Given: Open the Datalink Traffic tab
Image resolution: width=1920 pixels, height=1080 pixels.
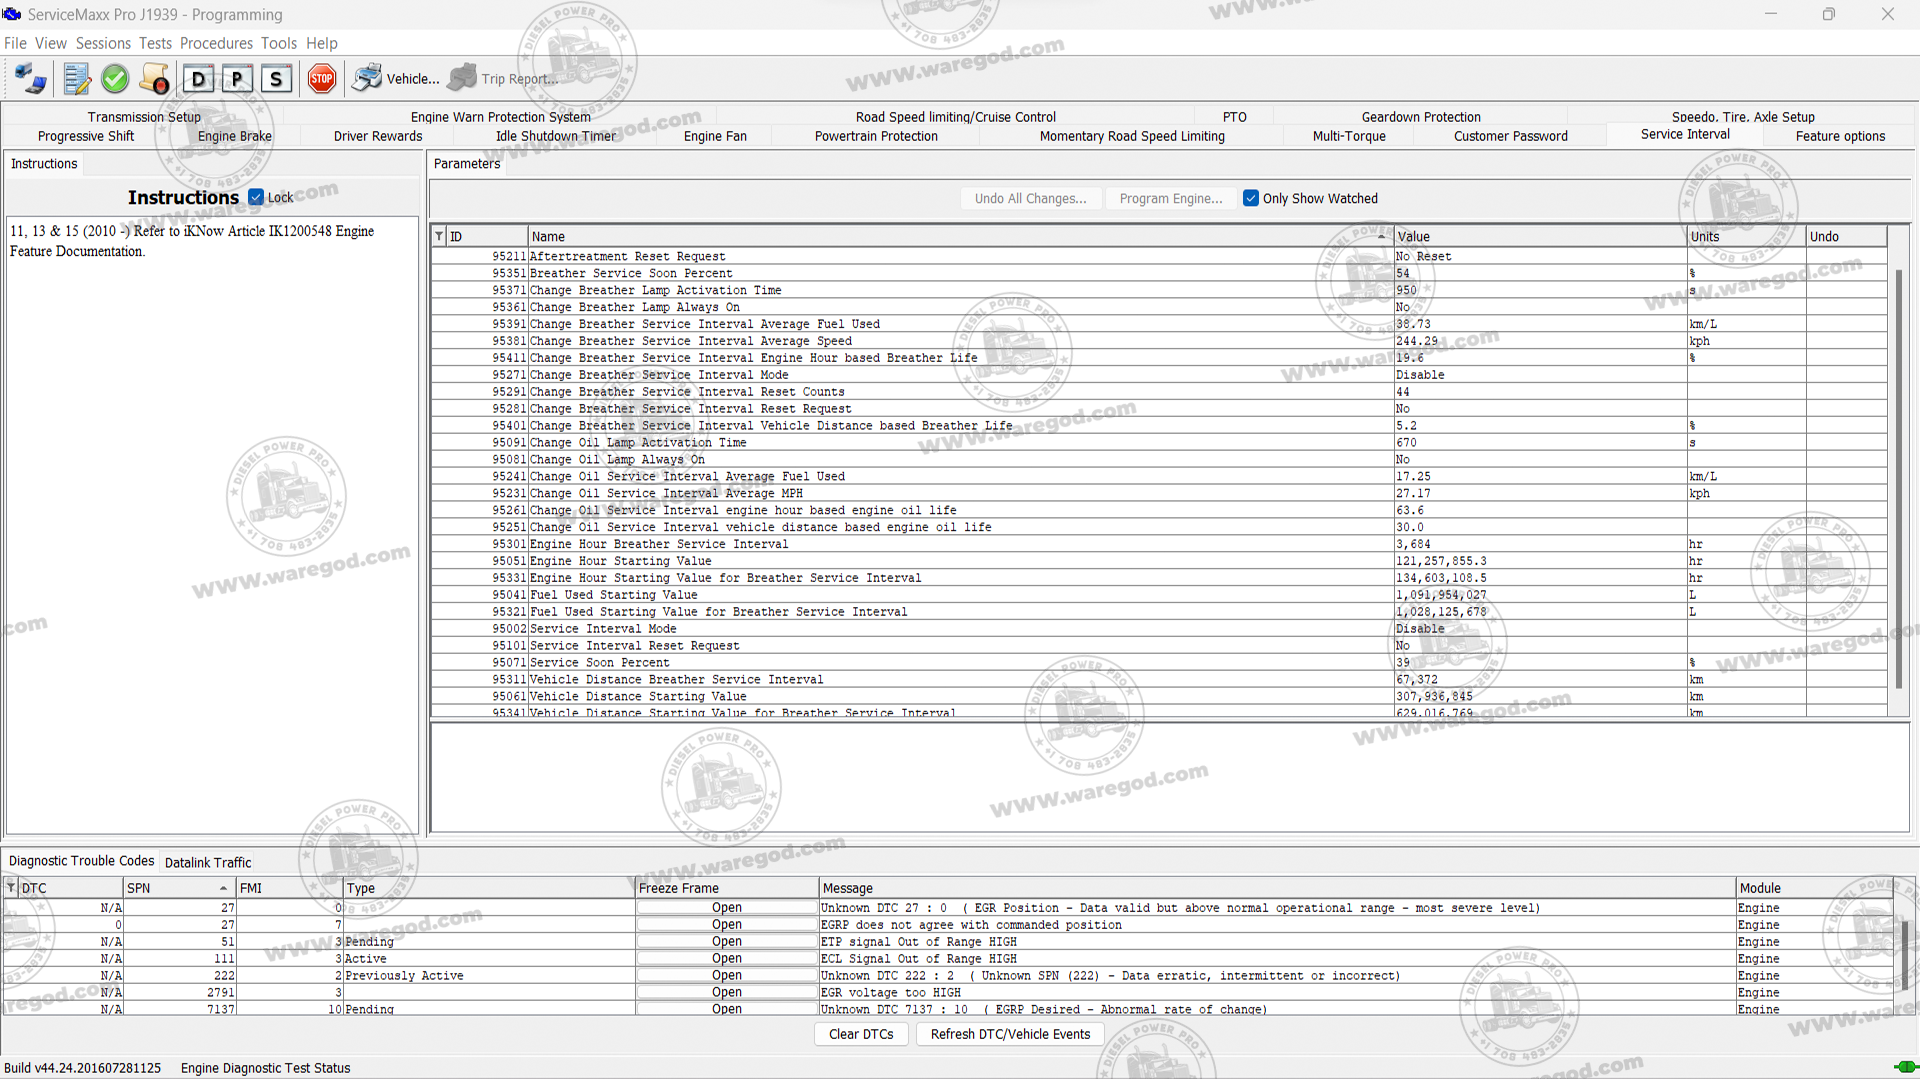Looking at the screenshot, I should click(x=208, y=862).
